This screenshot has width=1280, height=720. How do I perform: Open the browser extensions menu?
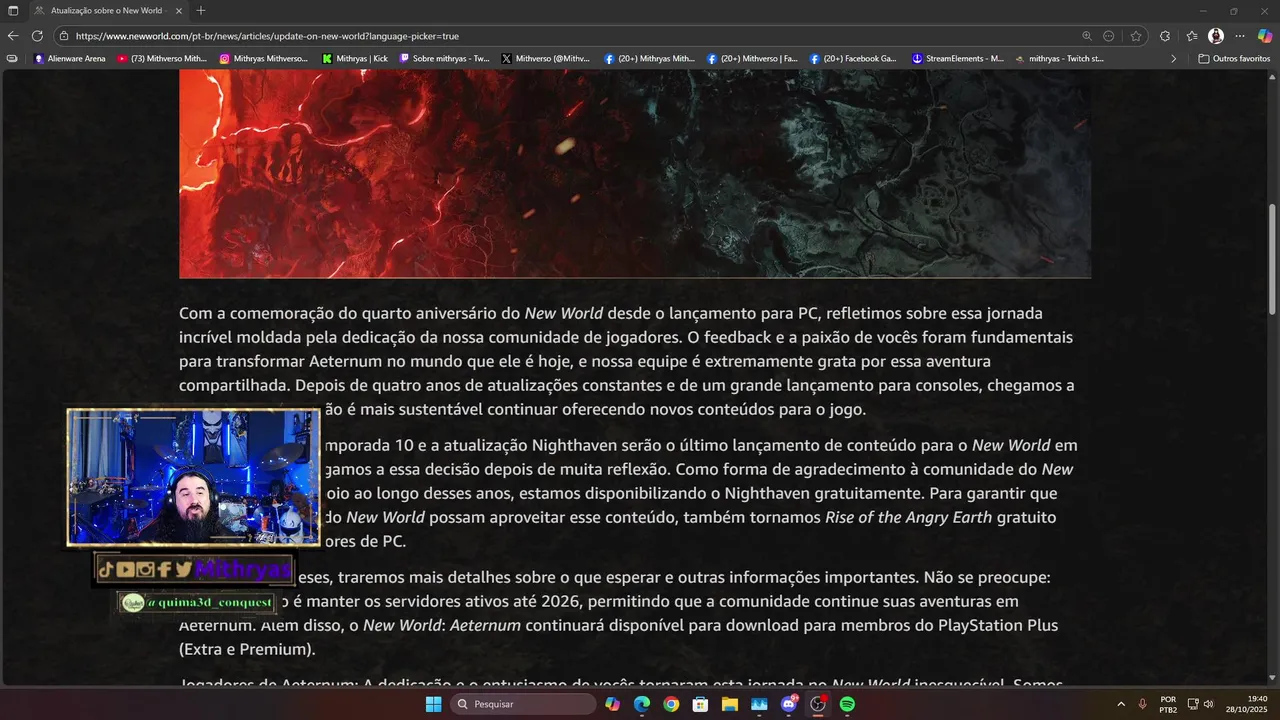pos(1165,36)
